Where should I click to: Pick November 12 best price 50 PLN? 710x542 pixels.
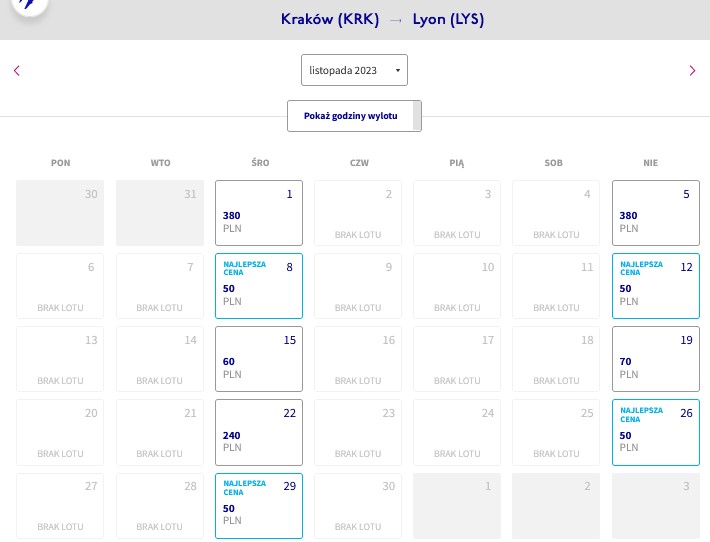(656, 286)
